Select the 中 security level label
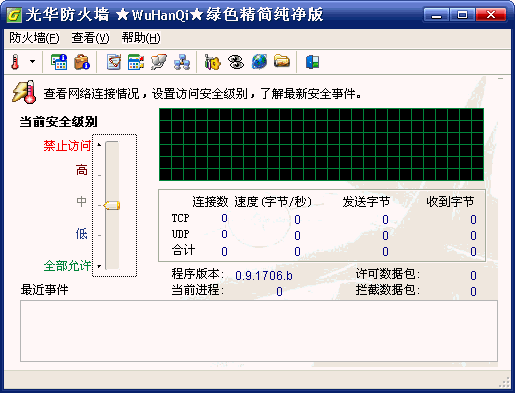Image resolution: width=515 pixels, height=393 pixels. click(x=82, y=201)
